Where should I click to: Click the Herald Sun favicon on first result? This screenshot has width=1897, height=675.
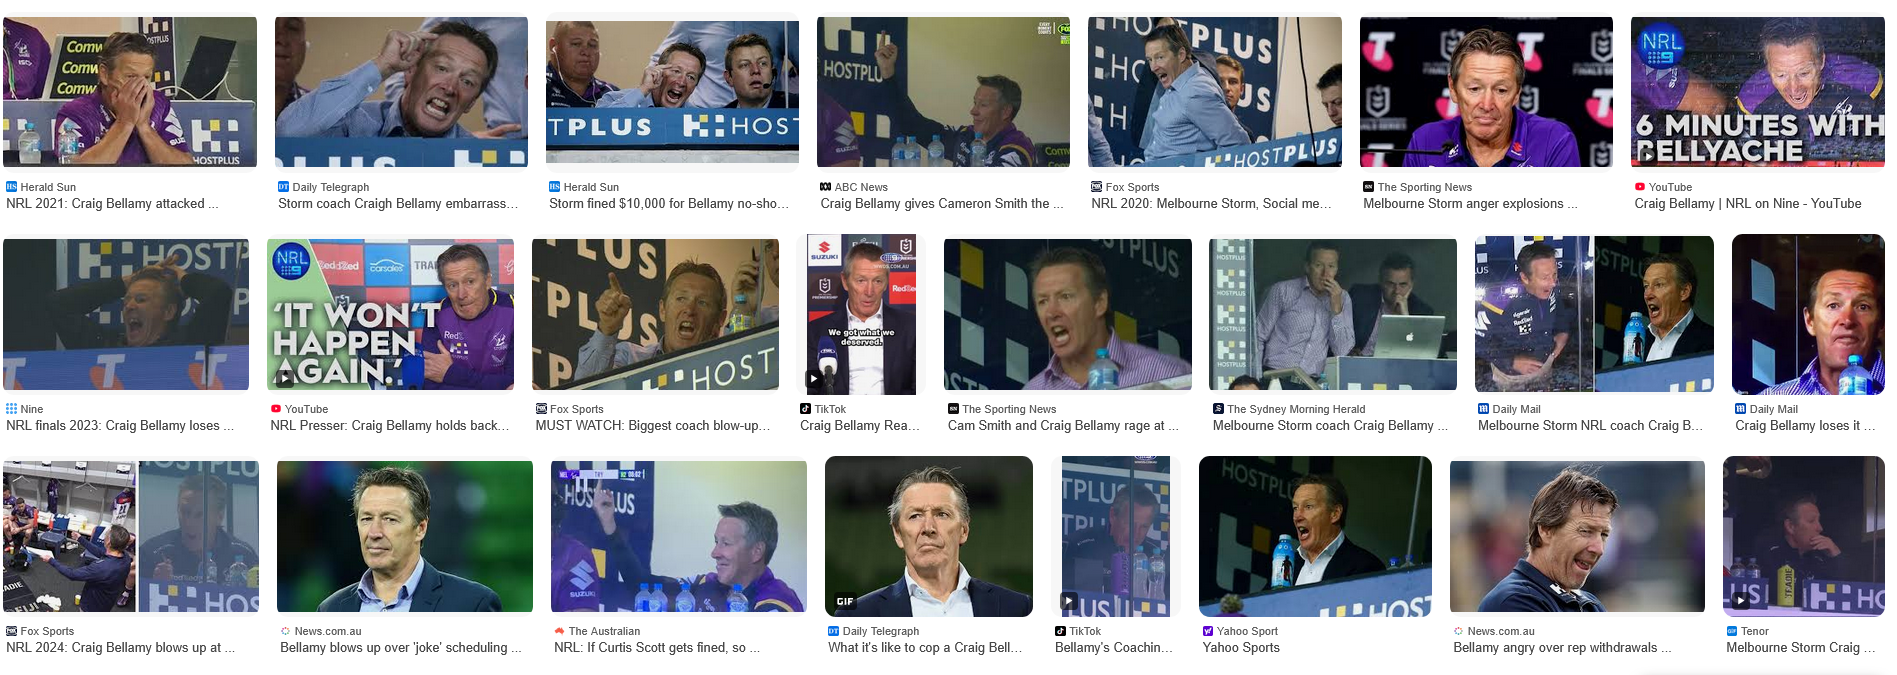(x=11, y=187)
